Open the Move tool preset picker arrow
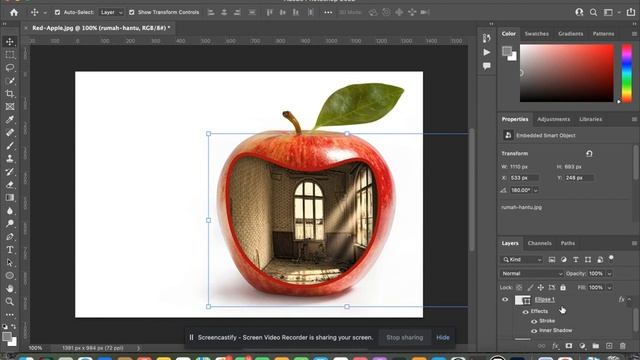640x360 pixels. point(45,13)
